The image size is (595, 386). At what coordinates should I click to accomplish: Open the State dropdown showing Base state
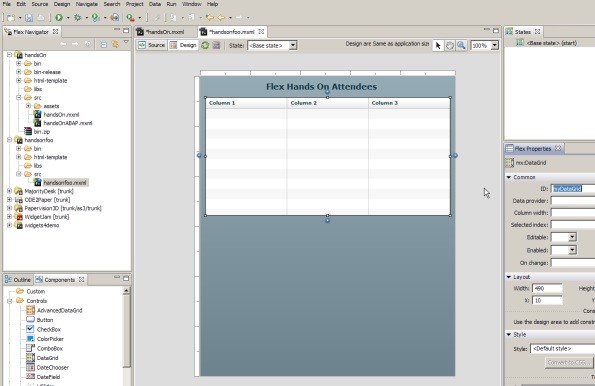(x=272, y=46)
